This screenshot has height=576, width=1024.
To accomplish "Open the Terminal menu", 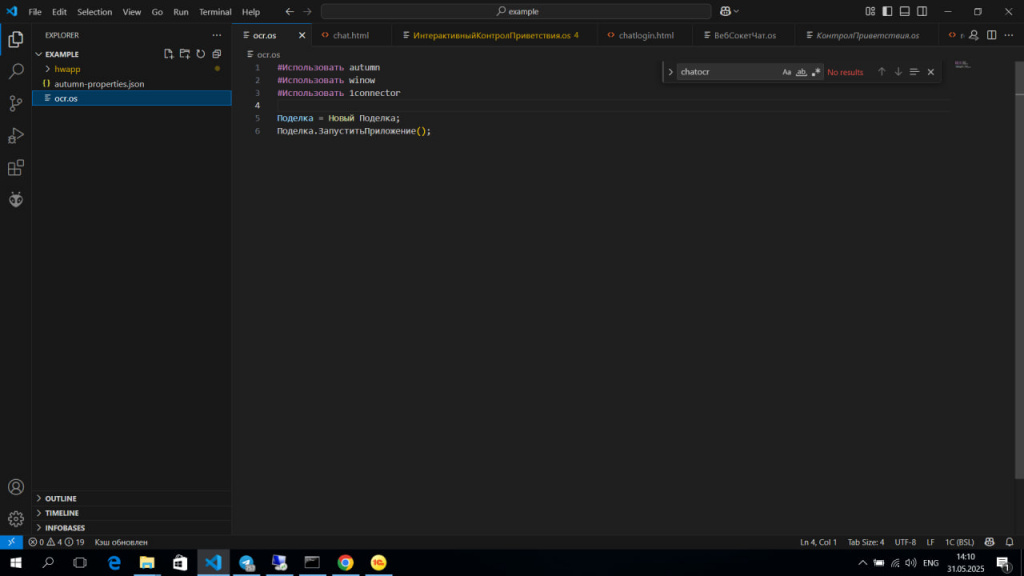I will click(215, 12).
